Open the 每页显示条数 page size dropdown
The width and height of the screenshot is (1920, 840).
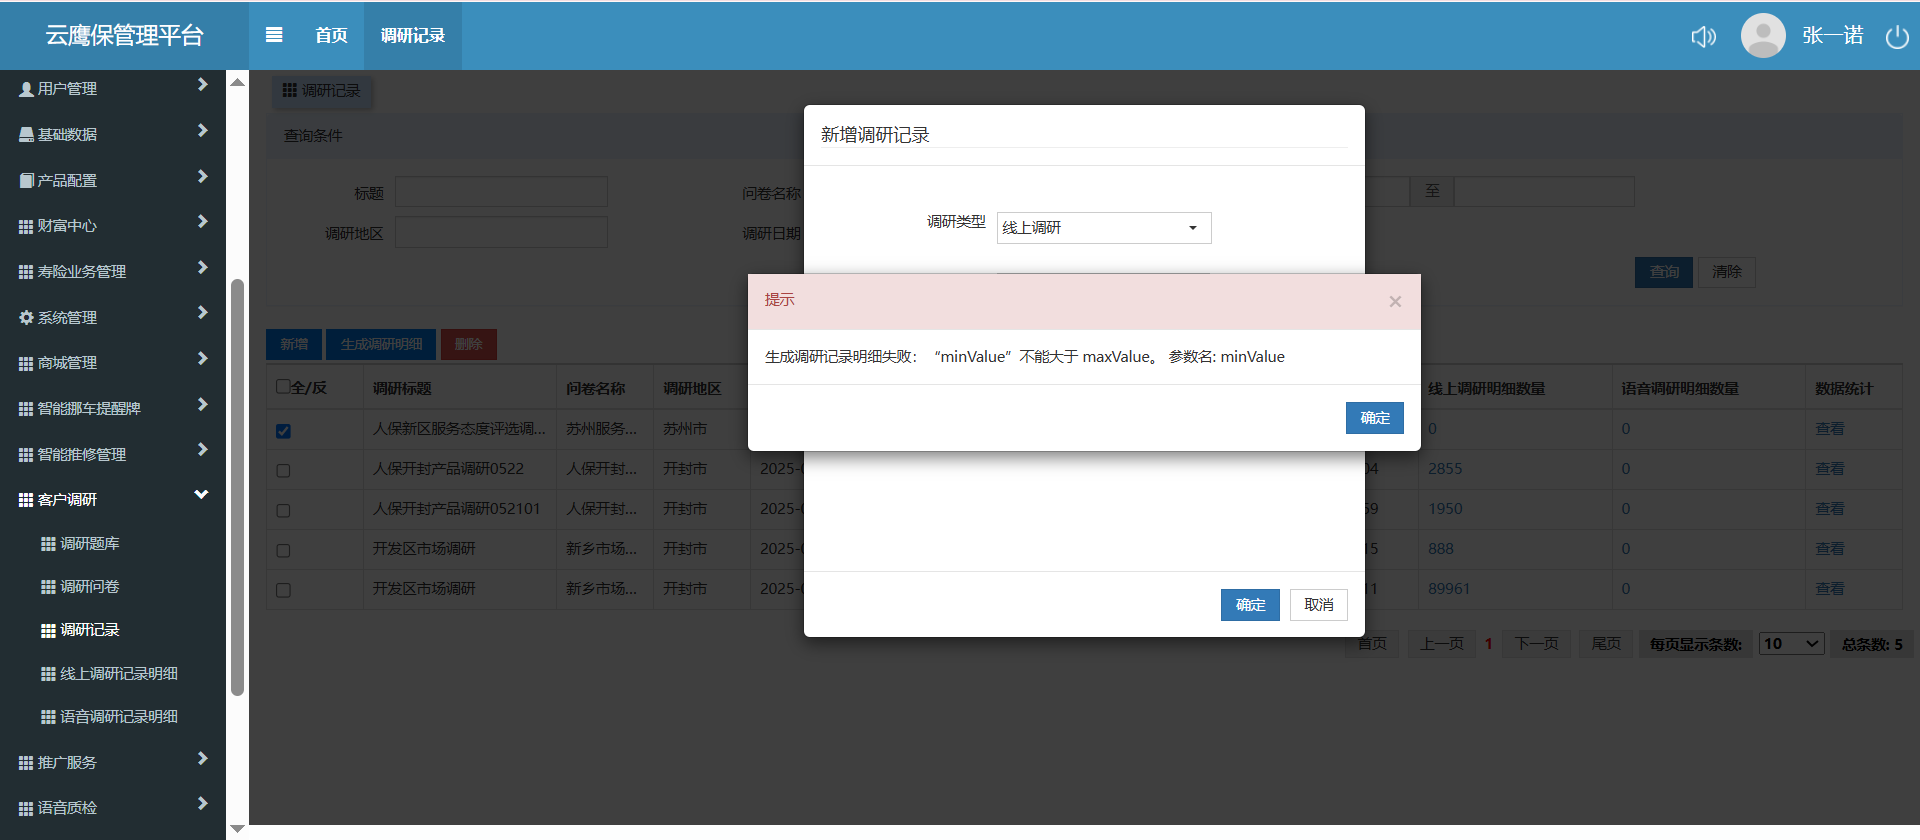click(1792, 644)
